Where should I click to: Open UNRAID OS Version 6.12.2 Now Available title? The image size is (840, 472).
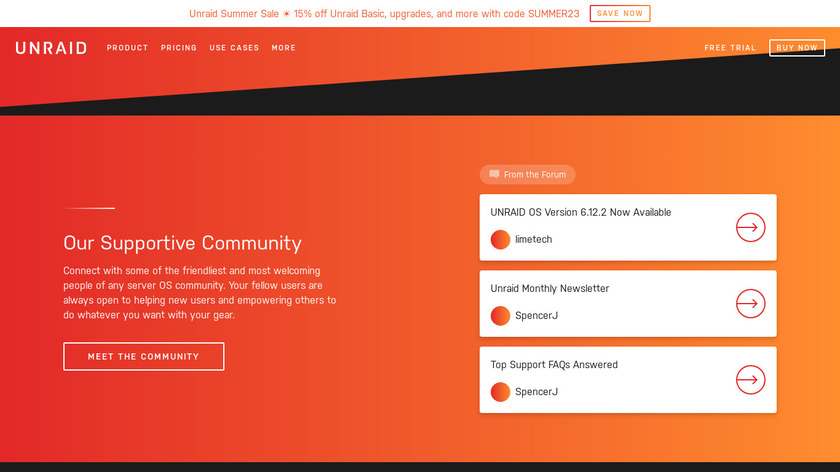(x=581, y=212)
